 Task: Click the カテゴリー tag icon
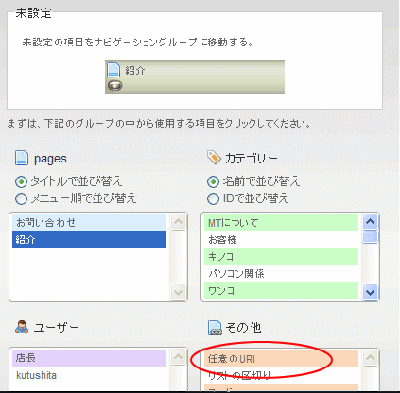point(214,157)
